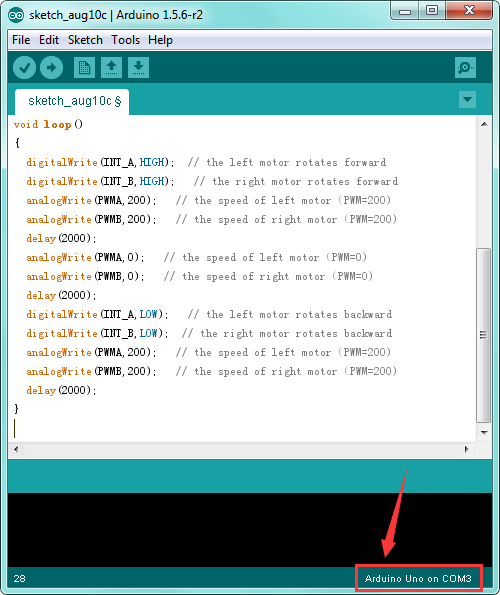
Task: Open the Help menu
Action: (x=160, y=40)
